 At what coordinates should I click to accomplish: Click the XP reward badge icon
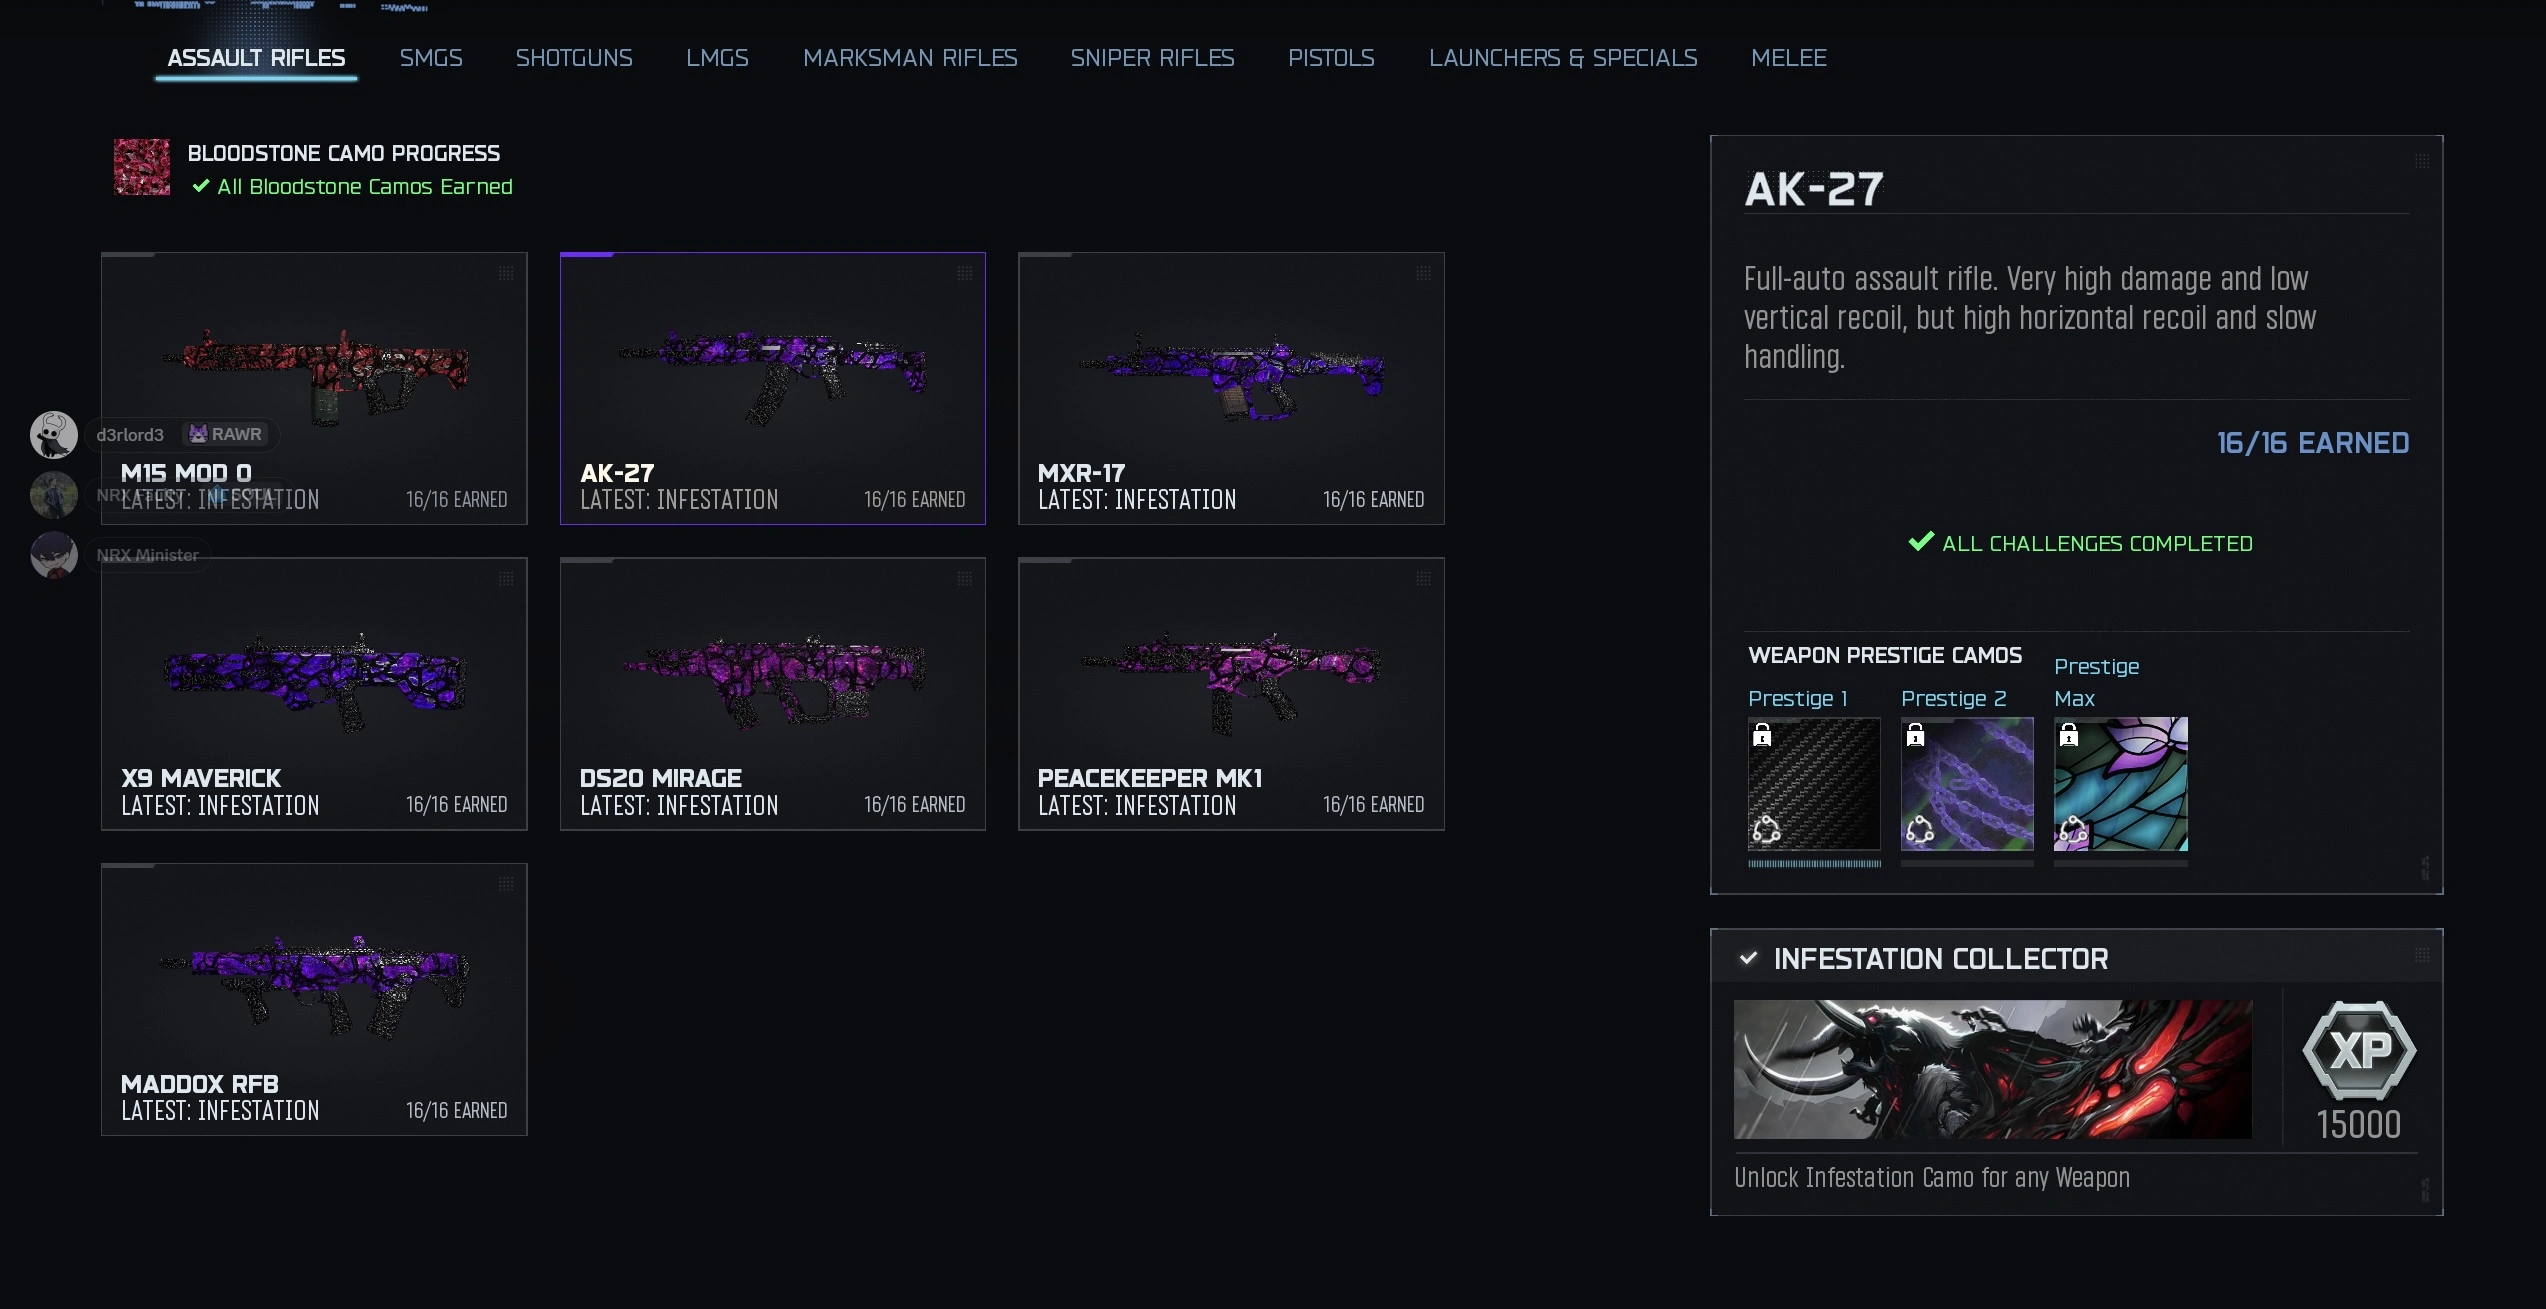pyautogui.click(x=2359, y=1050)
